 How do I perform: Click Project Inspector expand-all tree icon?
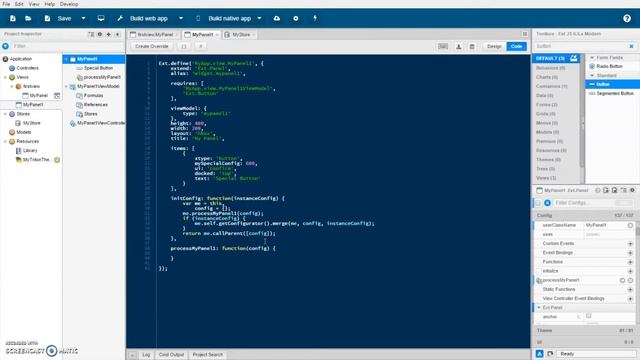coord(91,34)
